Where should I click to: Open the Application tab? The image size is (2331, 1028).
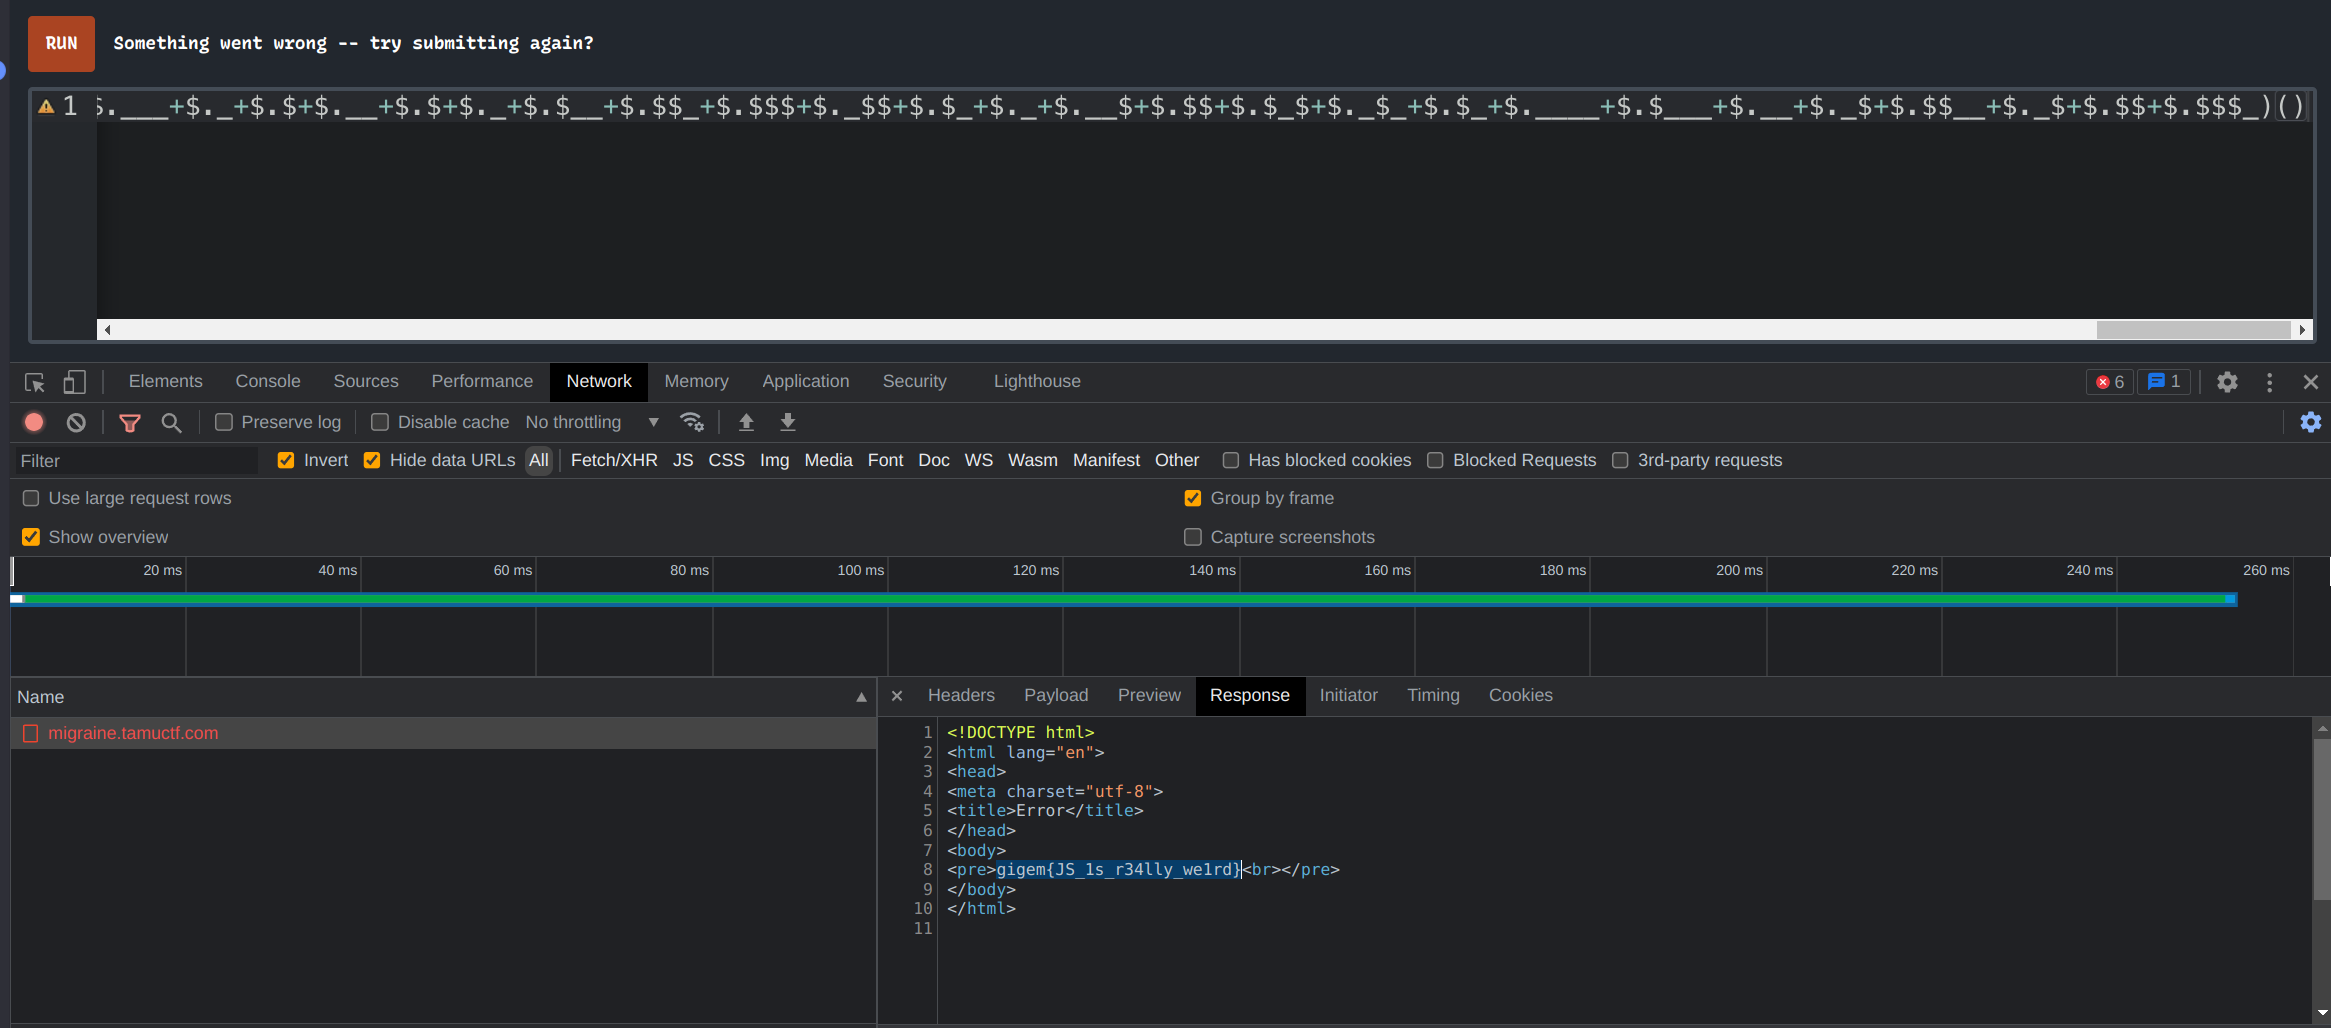tap(806, 381)
